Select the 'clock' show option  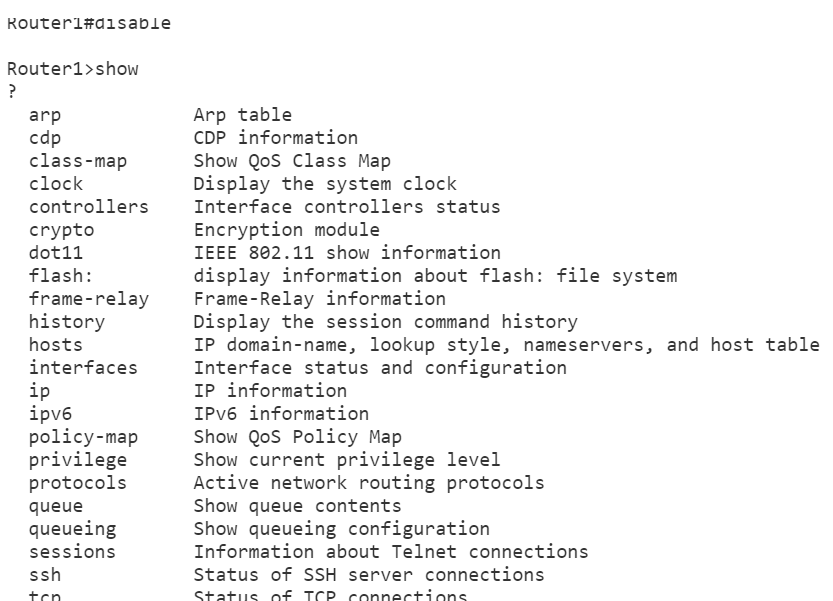56,184
